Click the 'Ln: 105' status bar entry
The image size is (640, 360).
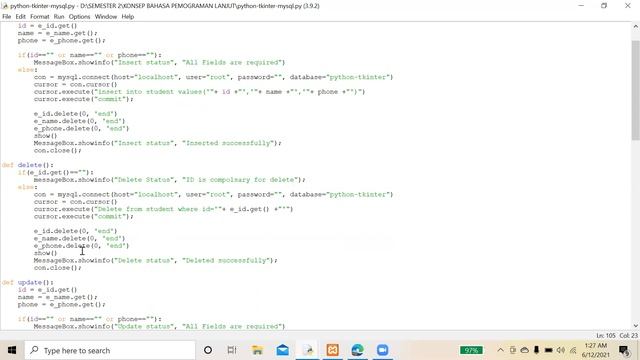(x=605, y=336)
